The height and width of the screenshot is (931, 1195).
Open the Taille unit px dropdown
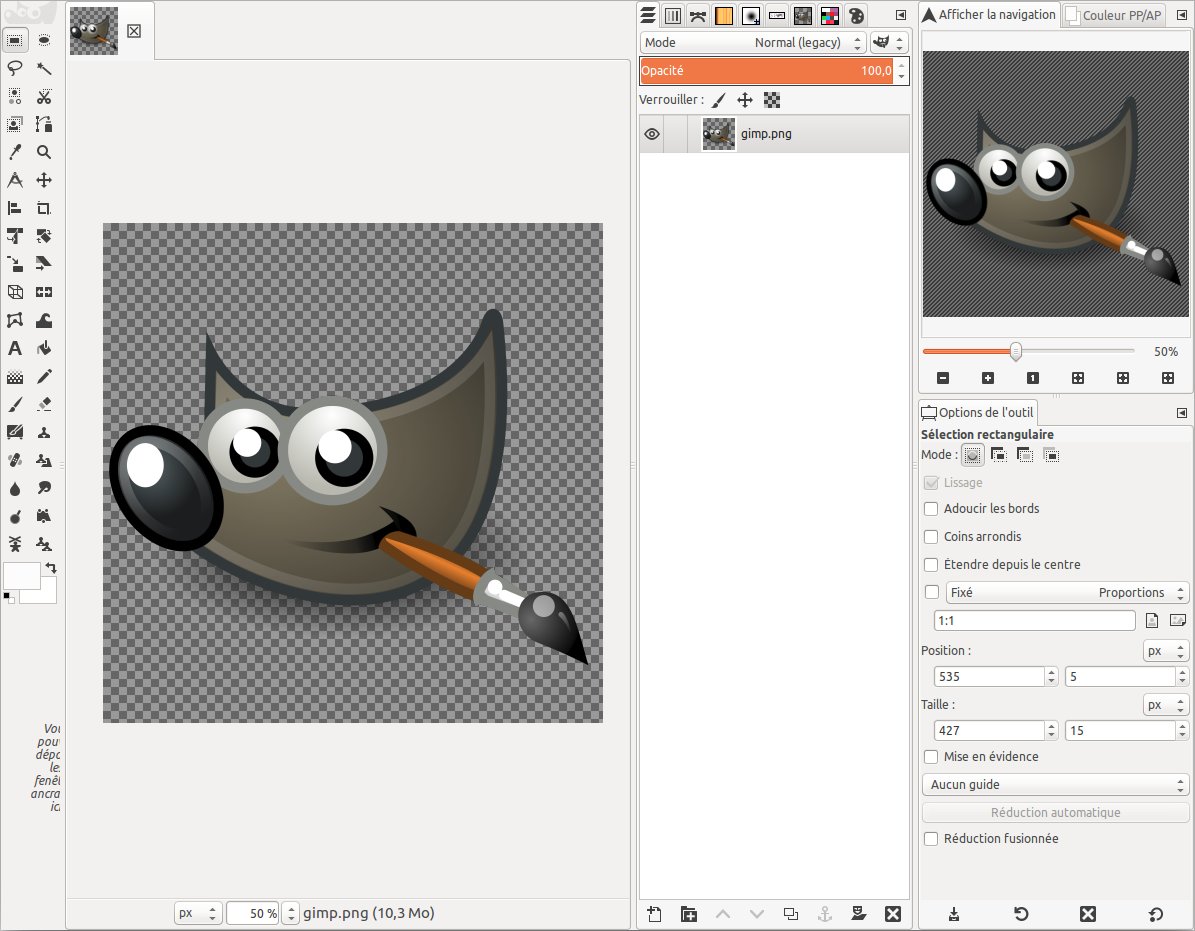pyautogui.click(x=1166, y=705)
